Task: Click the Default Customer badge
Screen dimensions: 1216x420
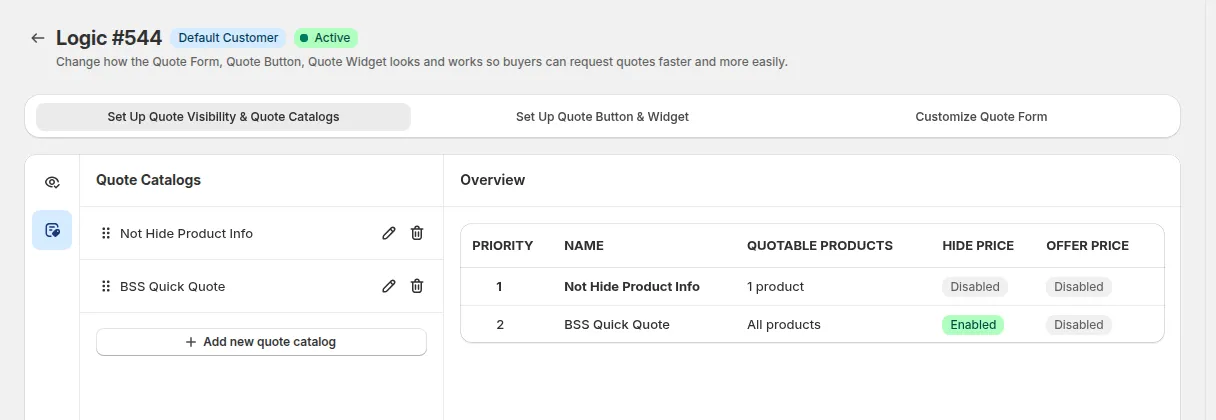Action: (x=228, y=38)
